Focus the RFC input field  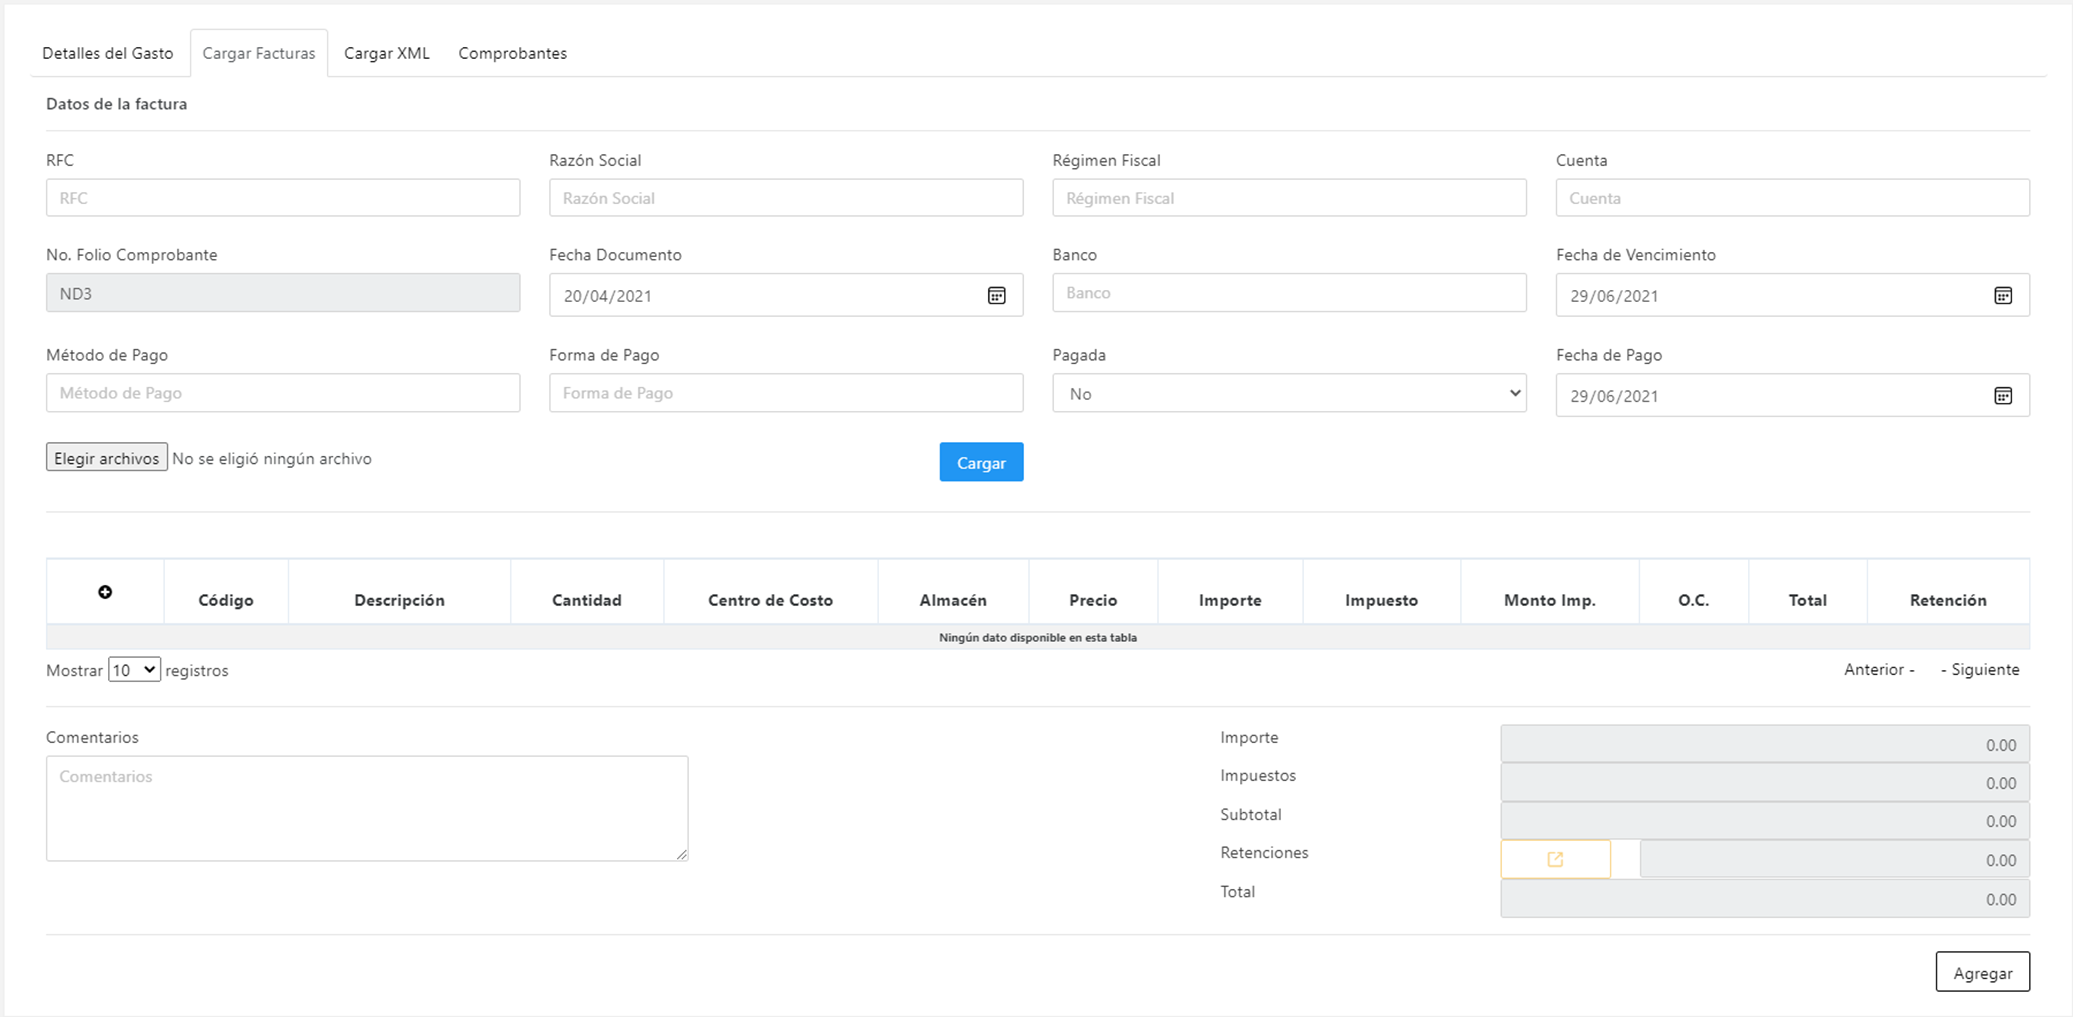[x=283, y=198]
